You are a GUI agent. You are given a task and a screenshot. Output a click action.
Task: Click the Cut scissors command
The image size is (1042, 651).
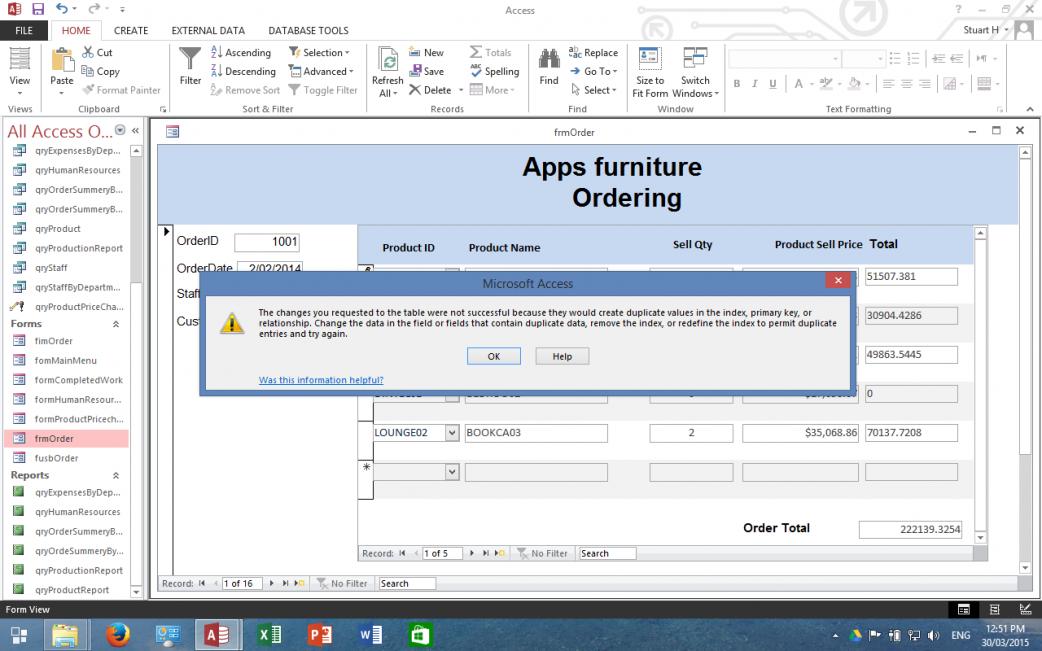[x=97, y=52]
